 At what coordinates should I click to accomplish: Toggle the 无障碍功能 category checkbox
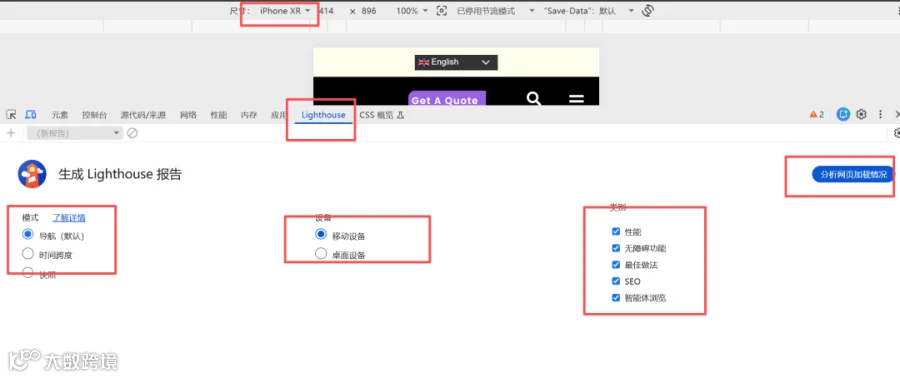tap(616, 248)
